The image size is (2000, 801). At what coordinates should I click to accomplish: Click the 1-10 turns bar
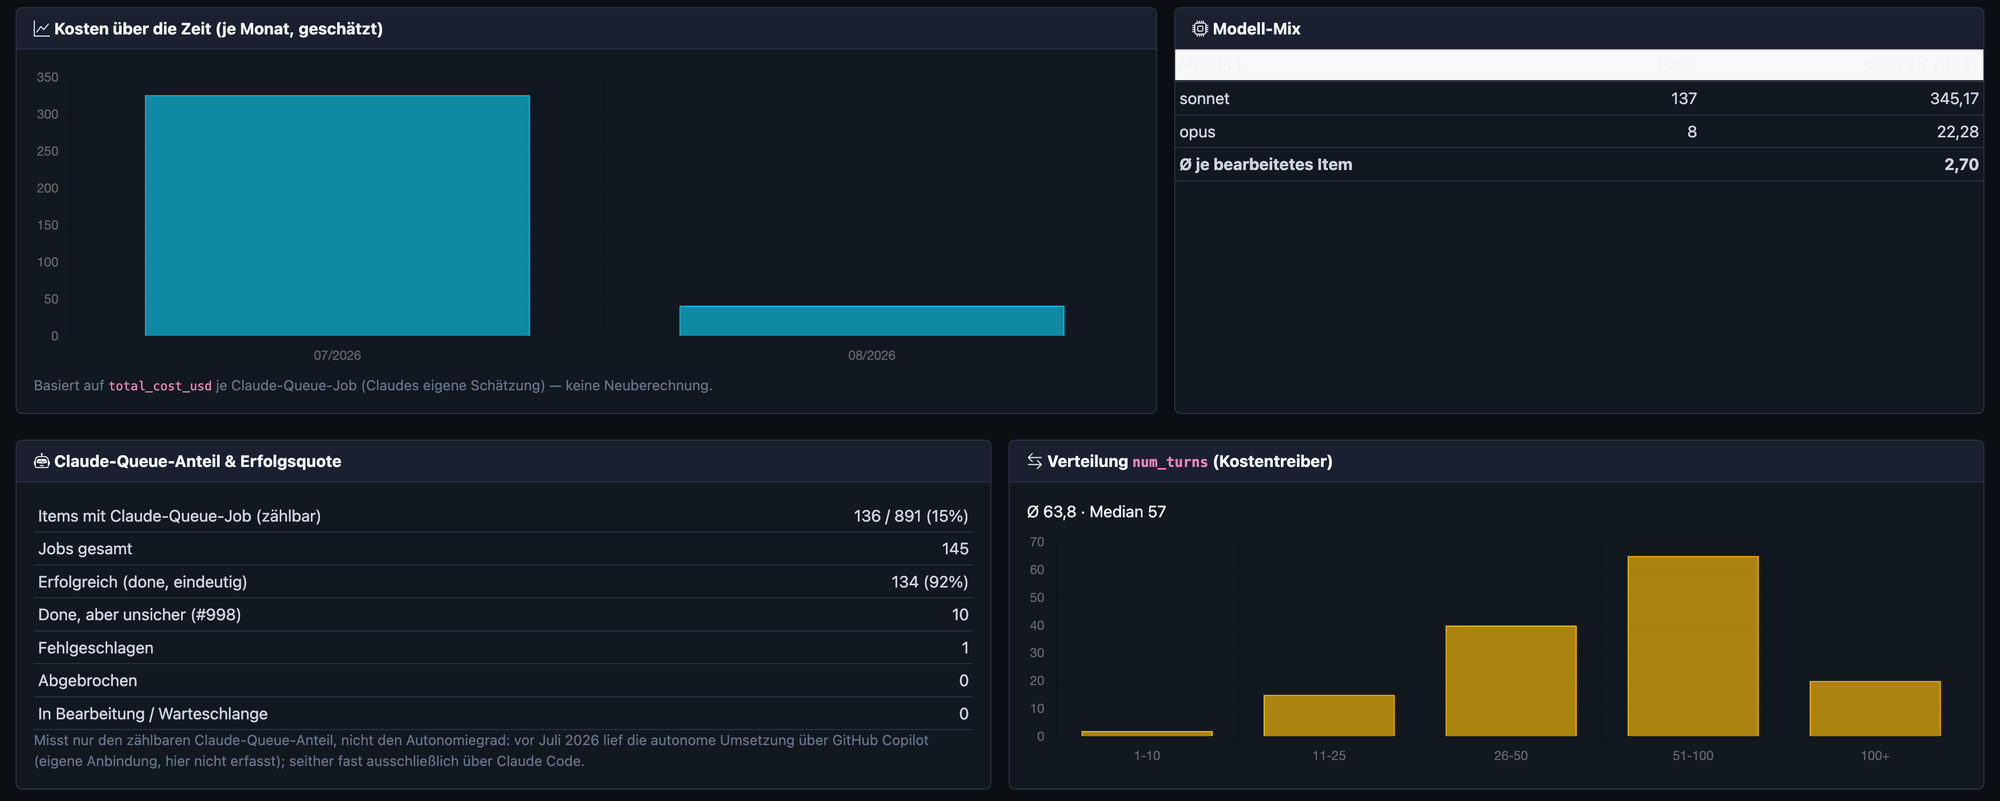(x=1147, y=733)
